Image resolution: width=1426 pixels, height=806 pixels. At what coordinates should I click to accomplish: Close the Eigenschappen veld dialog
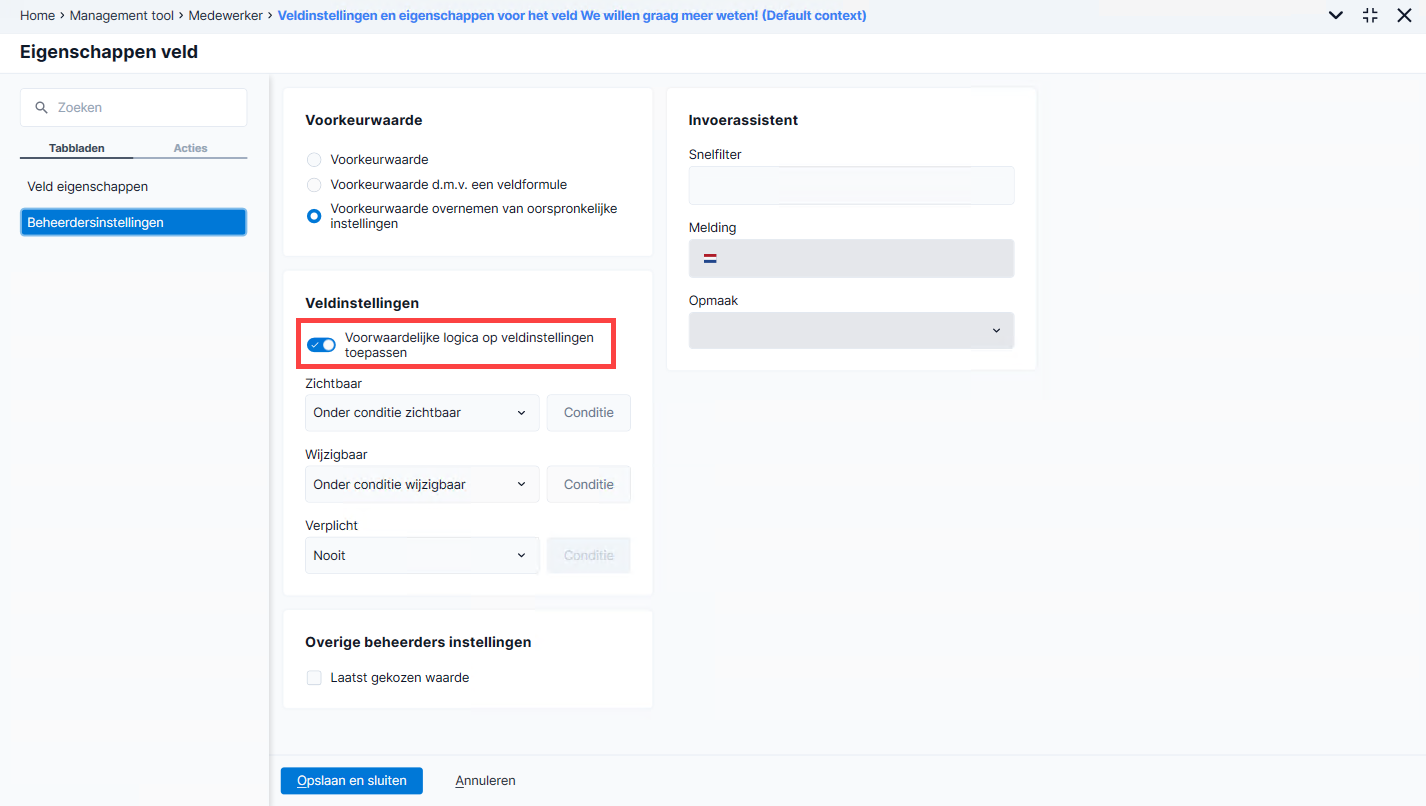(1404, 15)
